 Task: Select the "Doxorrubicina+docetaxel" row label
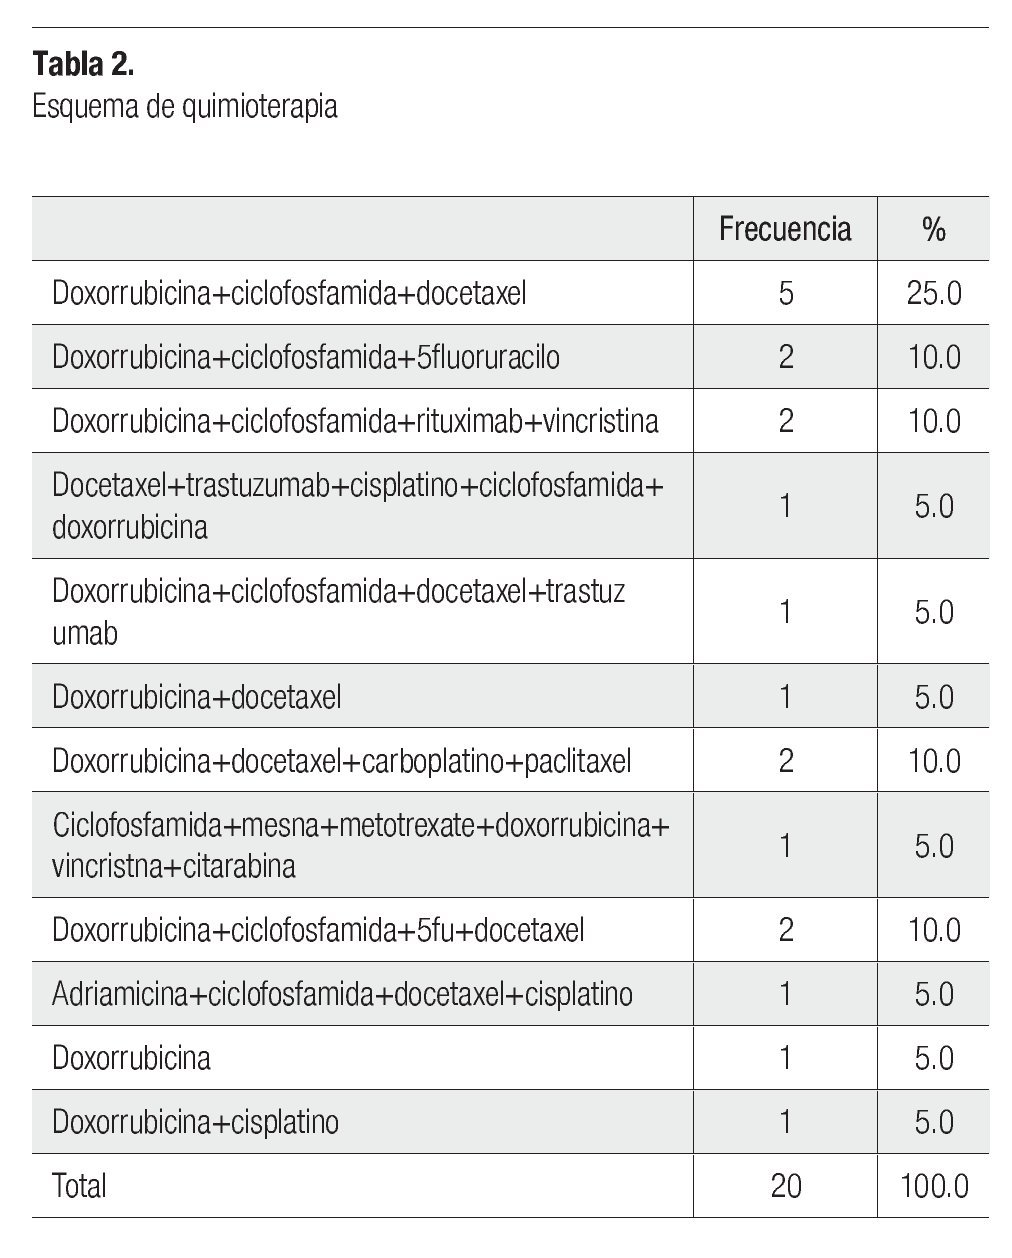pyautogui.click(x=197, y=696)
